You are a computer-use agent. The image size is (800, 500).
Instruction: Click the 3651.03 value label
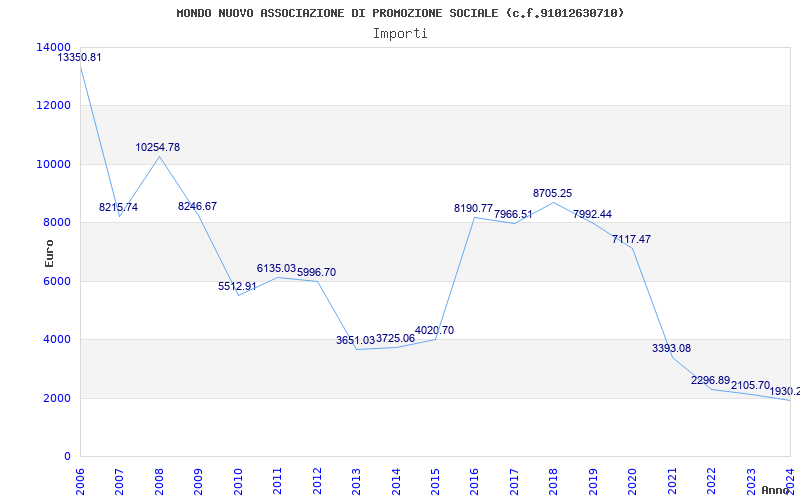point(356,340)
